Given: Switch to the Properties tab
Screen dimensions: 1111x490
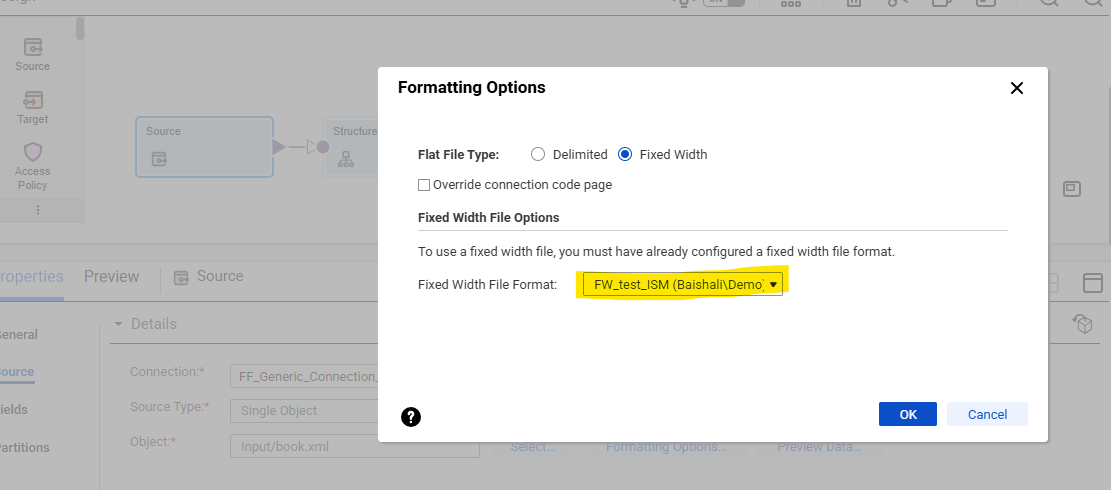Looking at the screenshot, I should click(x=30, y=276).
